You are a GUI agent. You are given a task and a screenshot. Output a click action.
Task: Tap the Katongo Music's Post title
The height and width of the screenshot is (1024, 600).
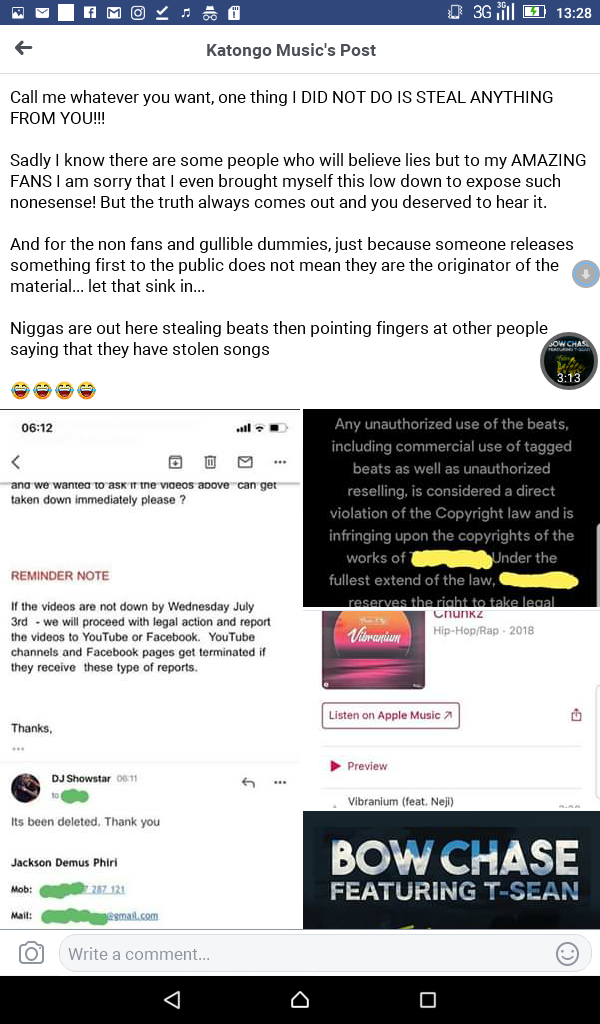coord(291,50)
